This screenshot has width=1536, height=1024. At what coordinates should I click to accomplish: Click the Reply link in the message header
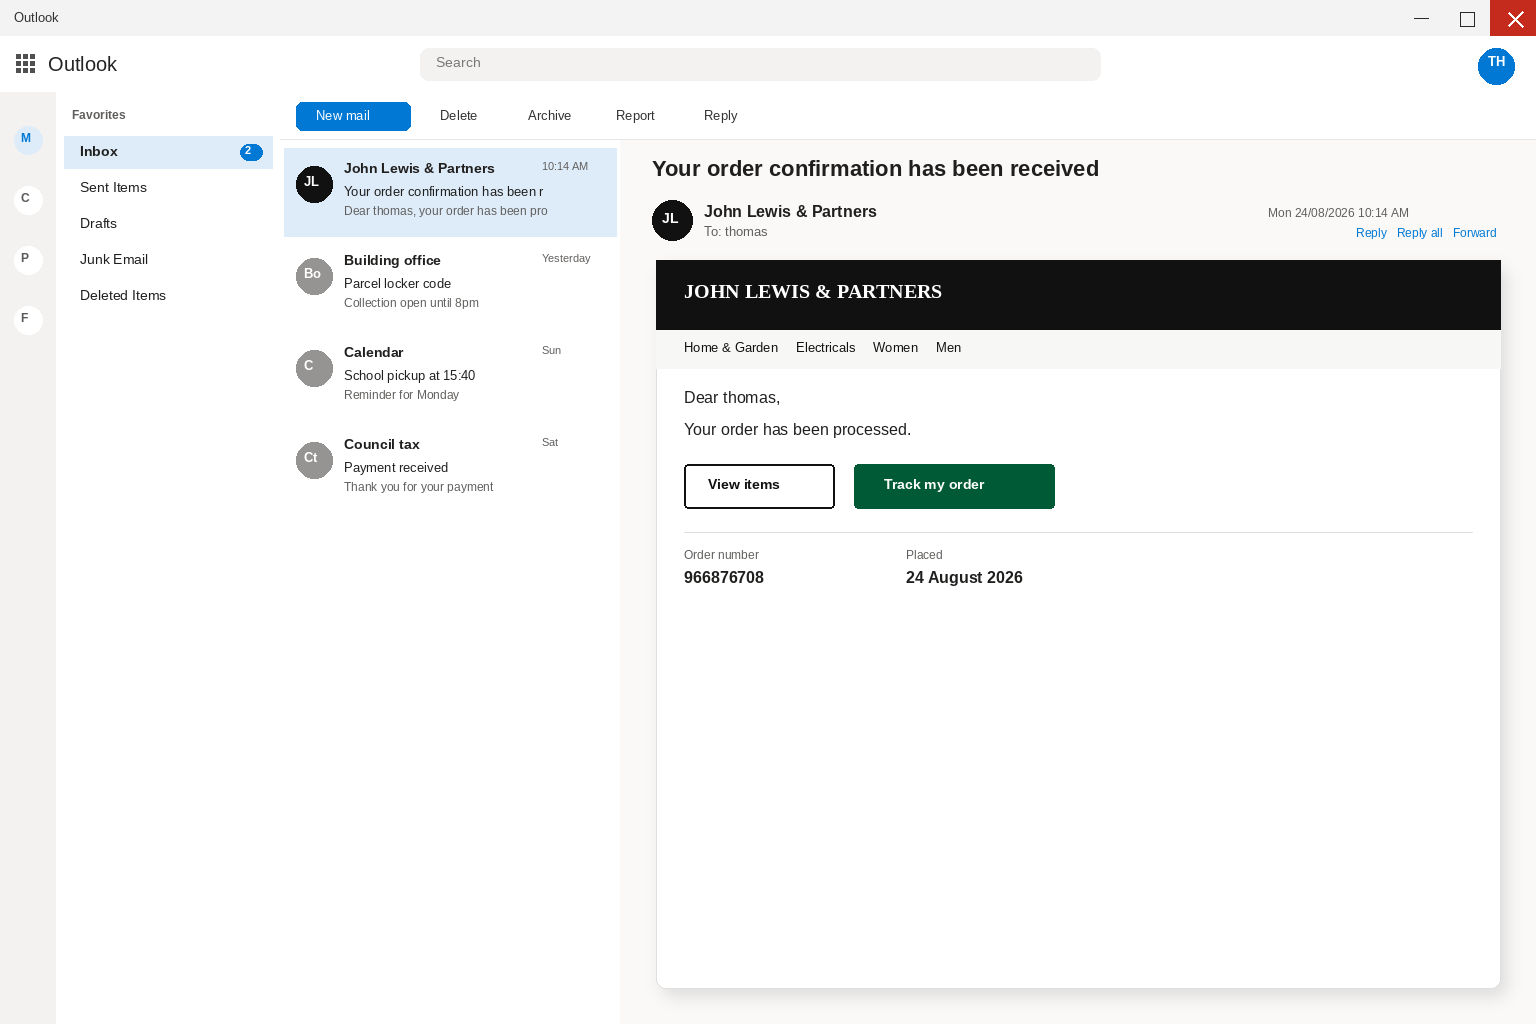1371,233
